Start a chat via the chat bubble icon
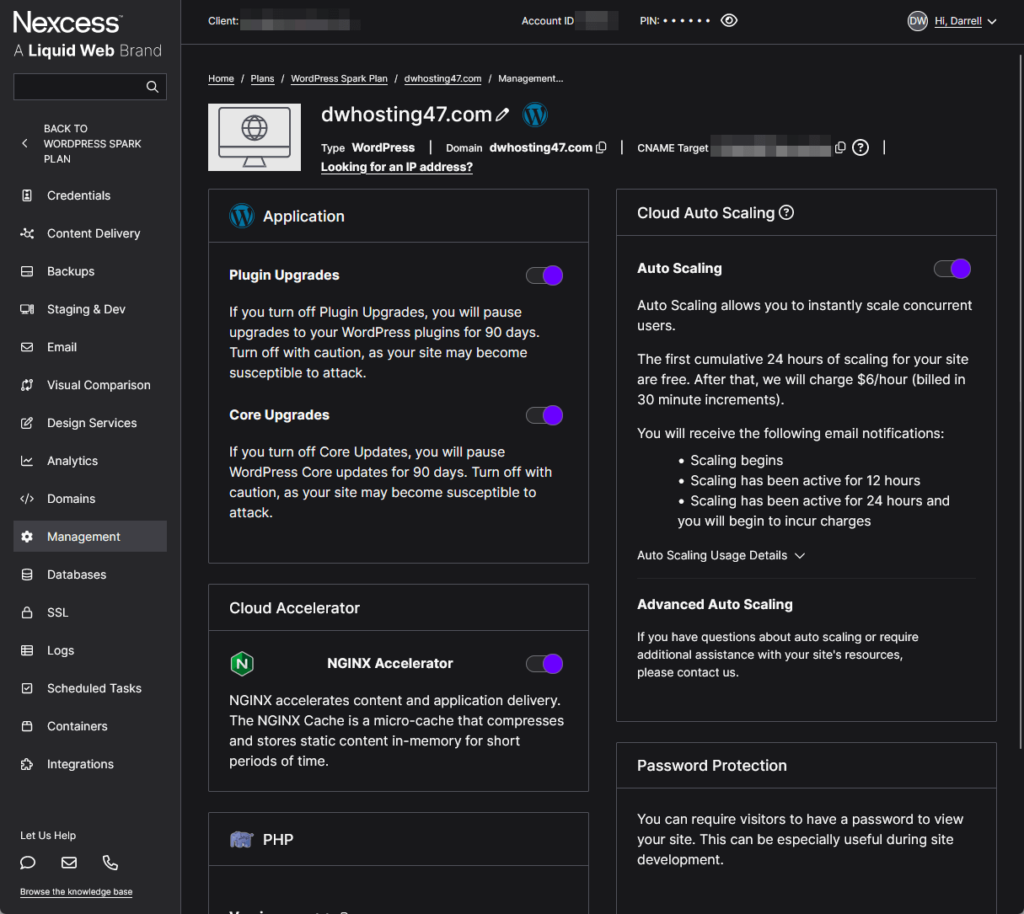Image resolution: width=1024 pixels, height=914 pixels. [x=27, y=863]
